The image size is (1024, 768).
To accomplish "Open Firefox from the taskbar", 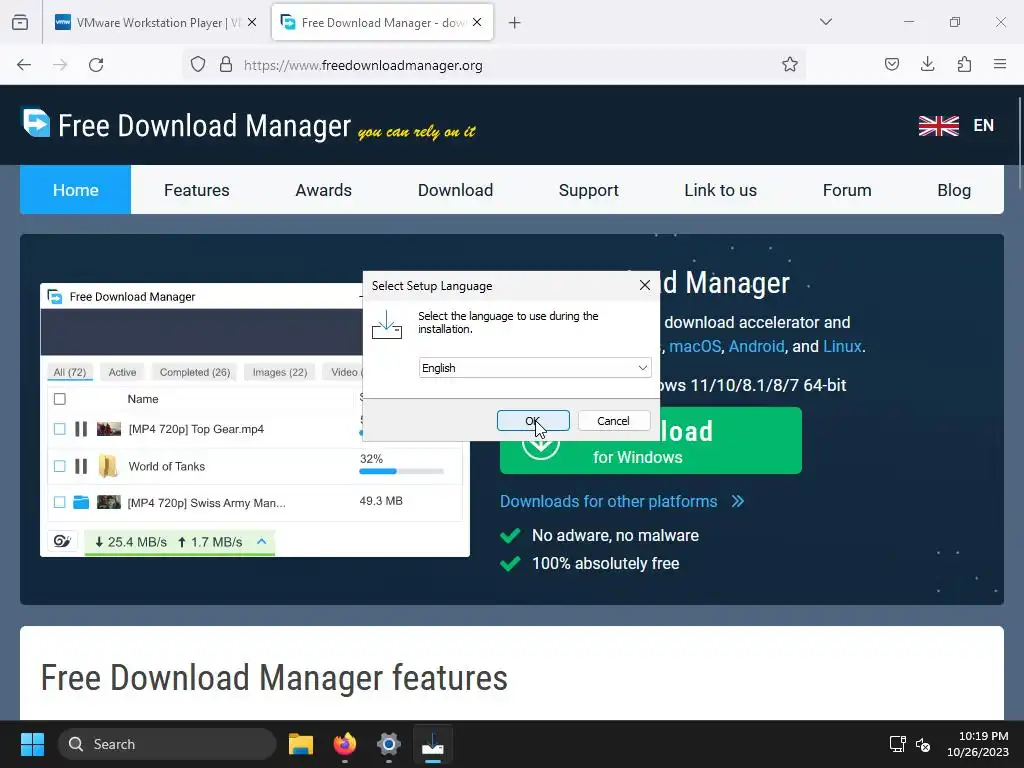I will point(345,744).
